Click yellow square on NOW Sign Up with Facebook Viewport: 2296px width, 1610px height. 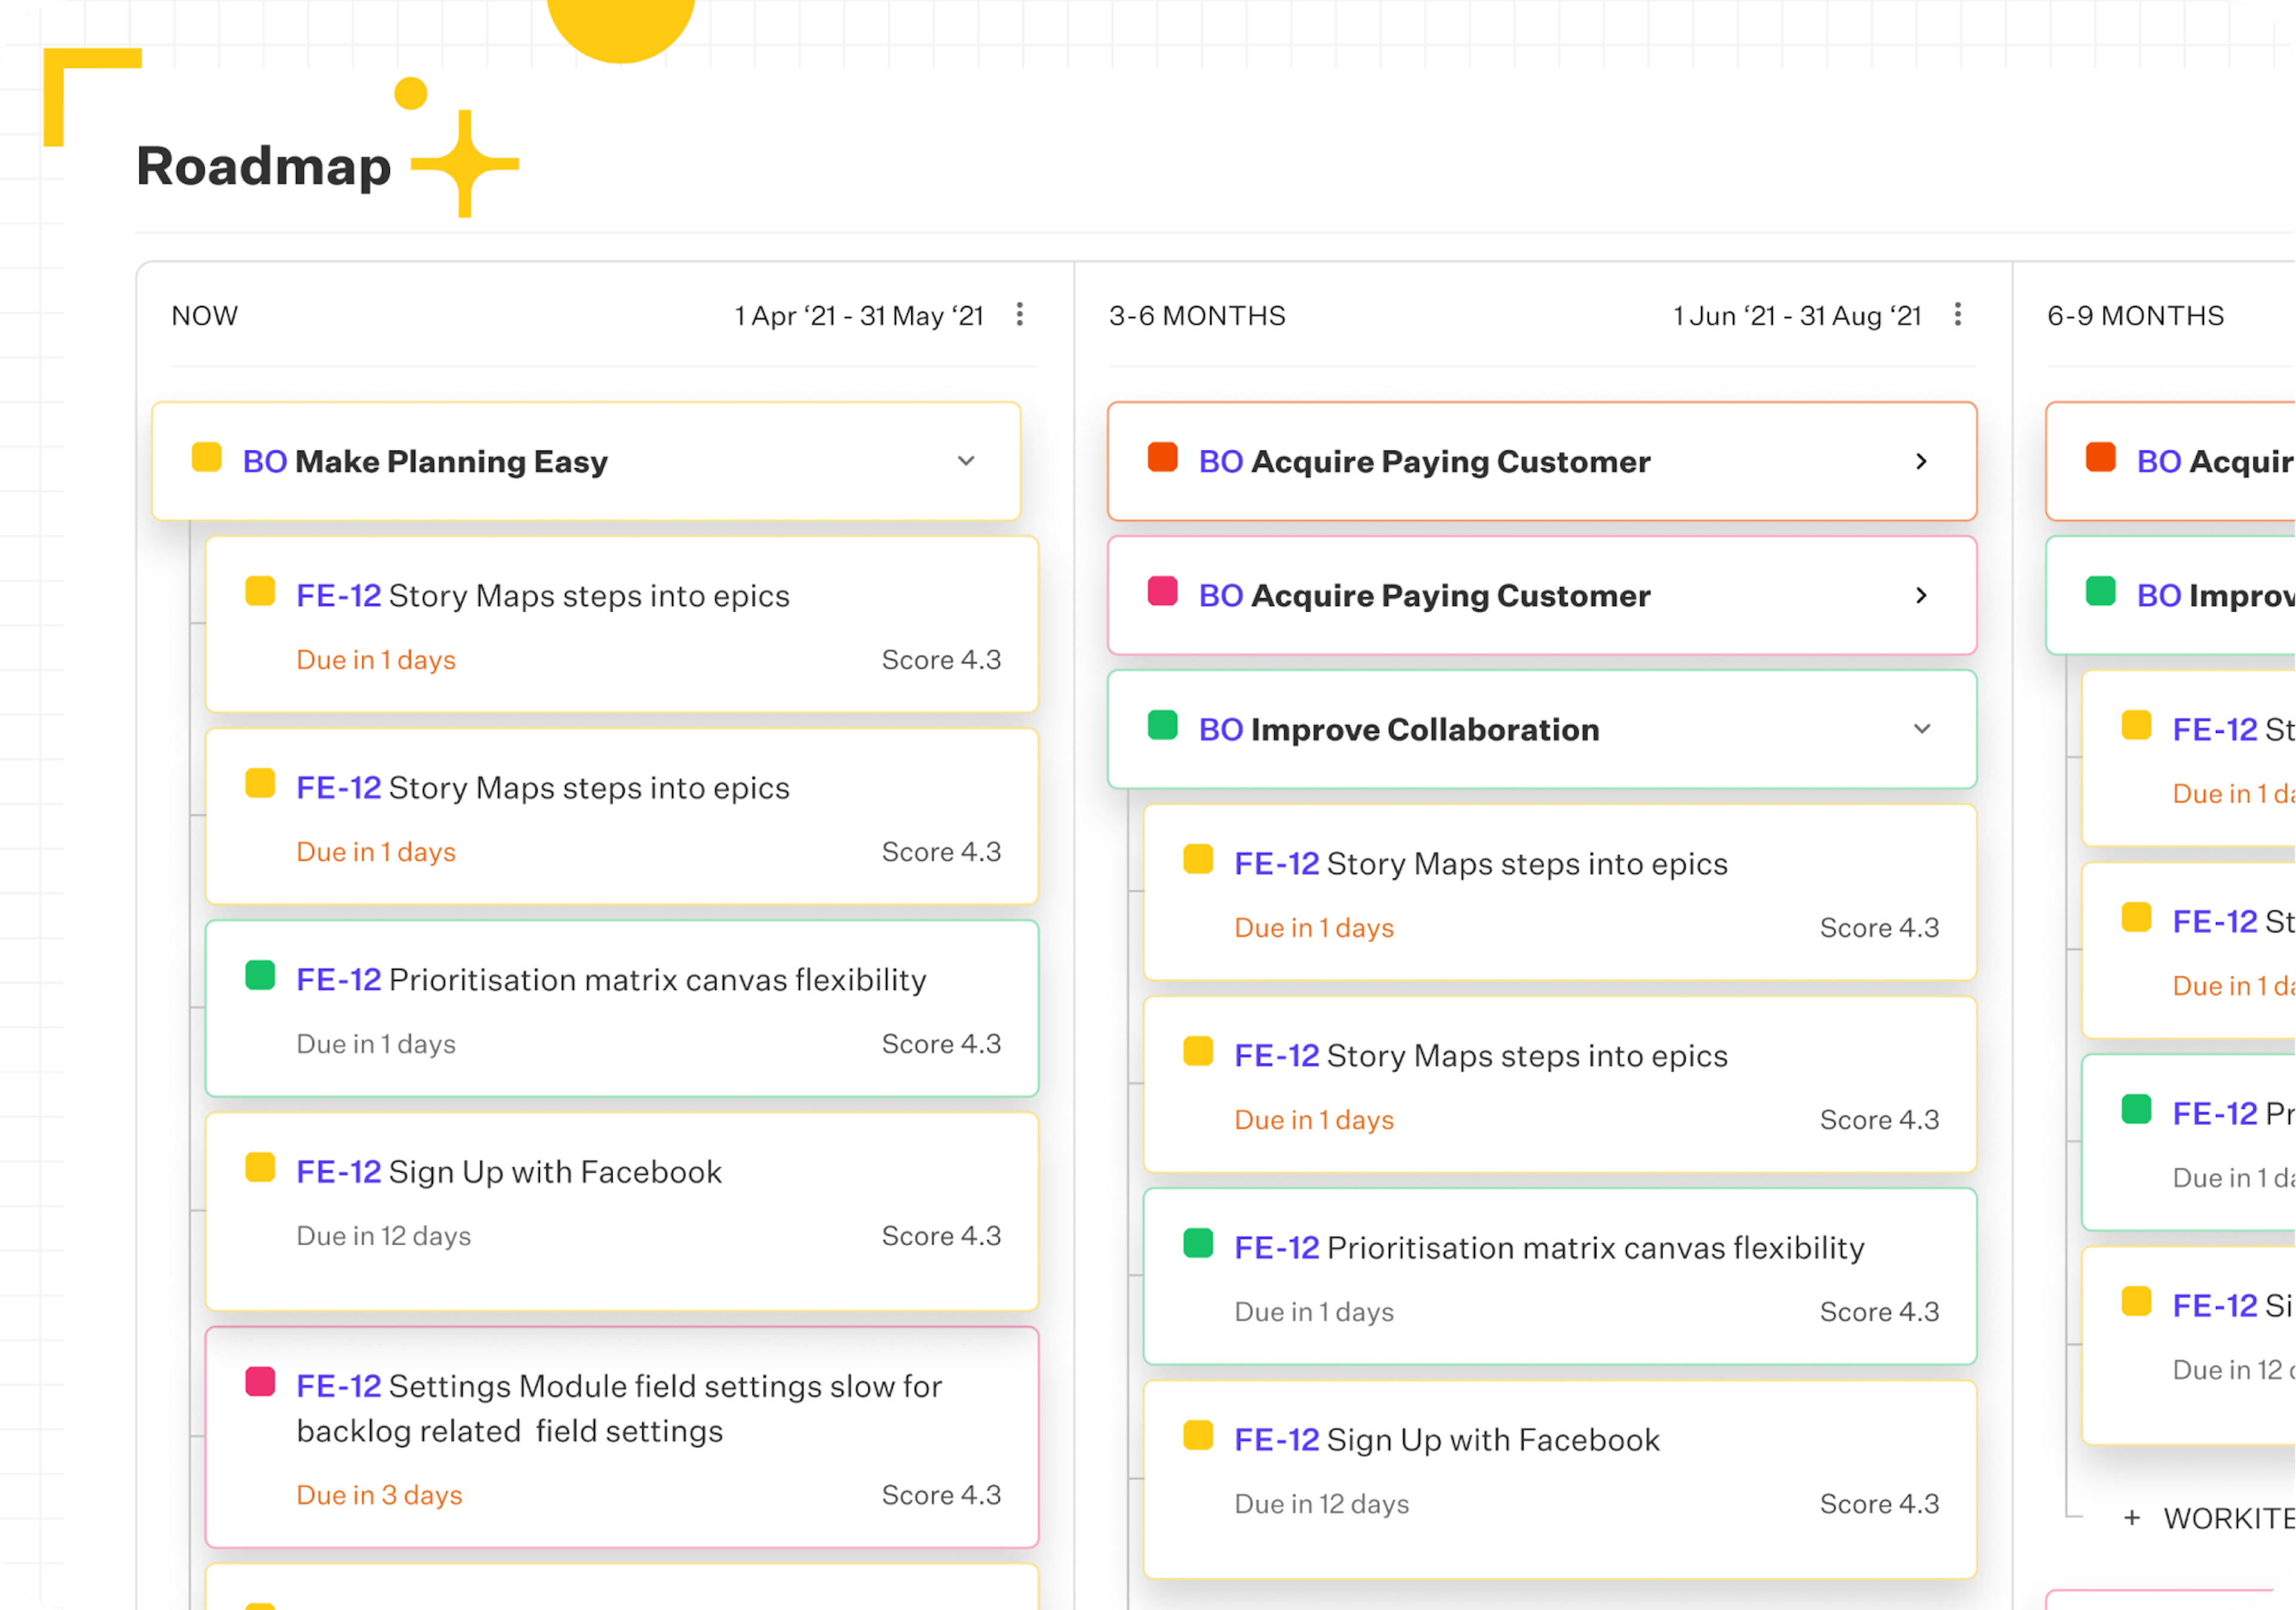pos(260,1168)
